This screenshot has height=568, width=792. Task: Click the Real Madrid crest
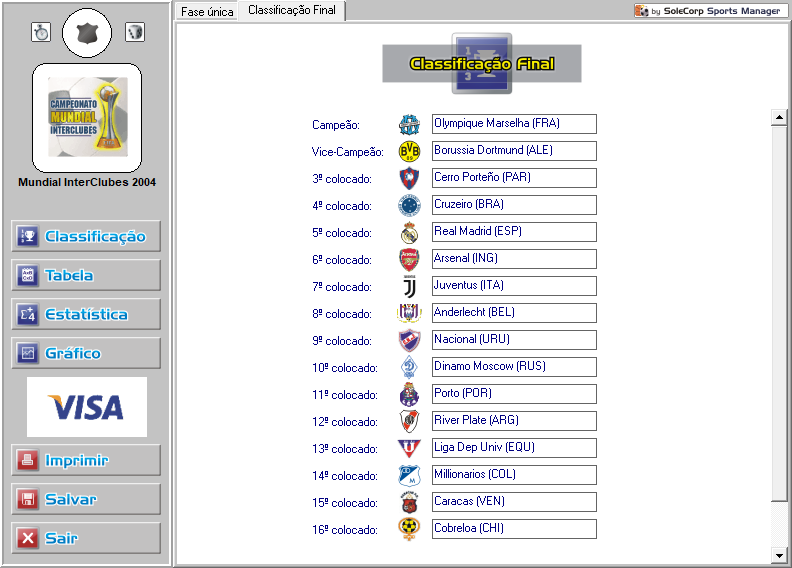pos(409,233)
